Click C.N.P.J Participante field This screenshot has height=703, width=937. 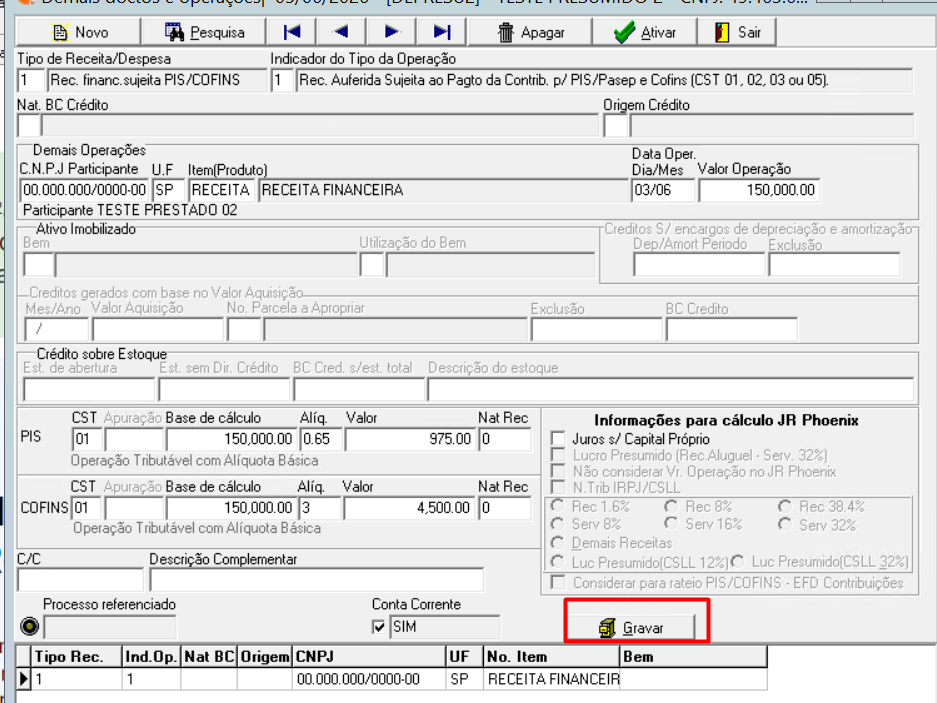click(x=84, y=190)
